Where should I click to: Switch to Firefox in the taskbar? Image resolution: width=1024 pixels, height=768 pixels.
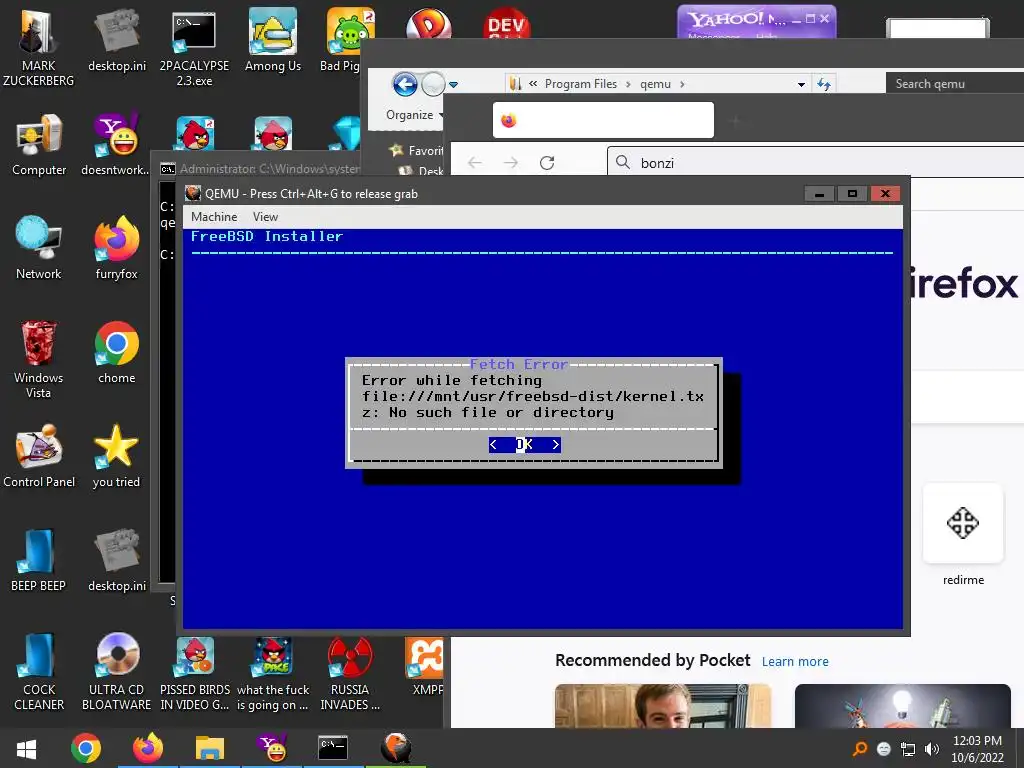click(x=148, y=748)
